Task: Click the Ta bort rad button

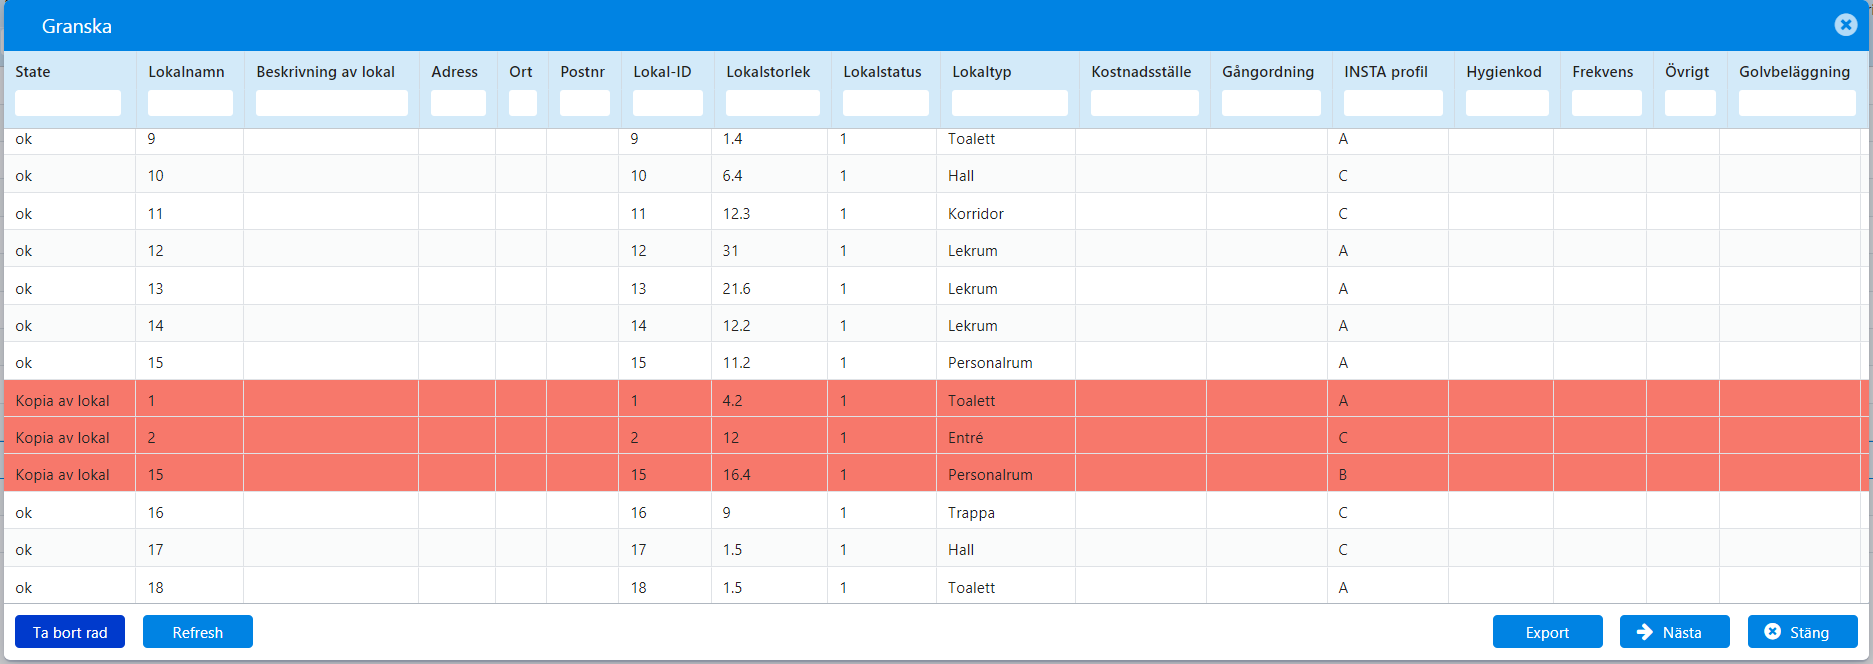Action: (70, 632)
